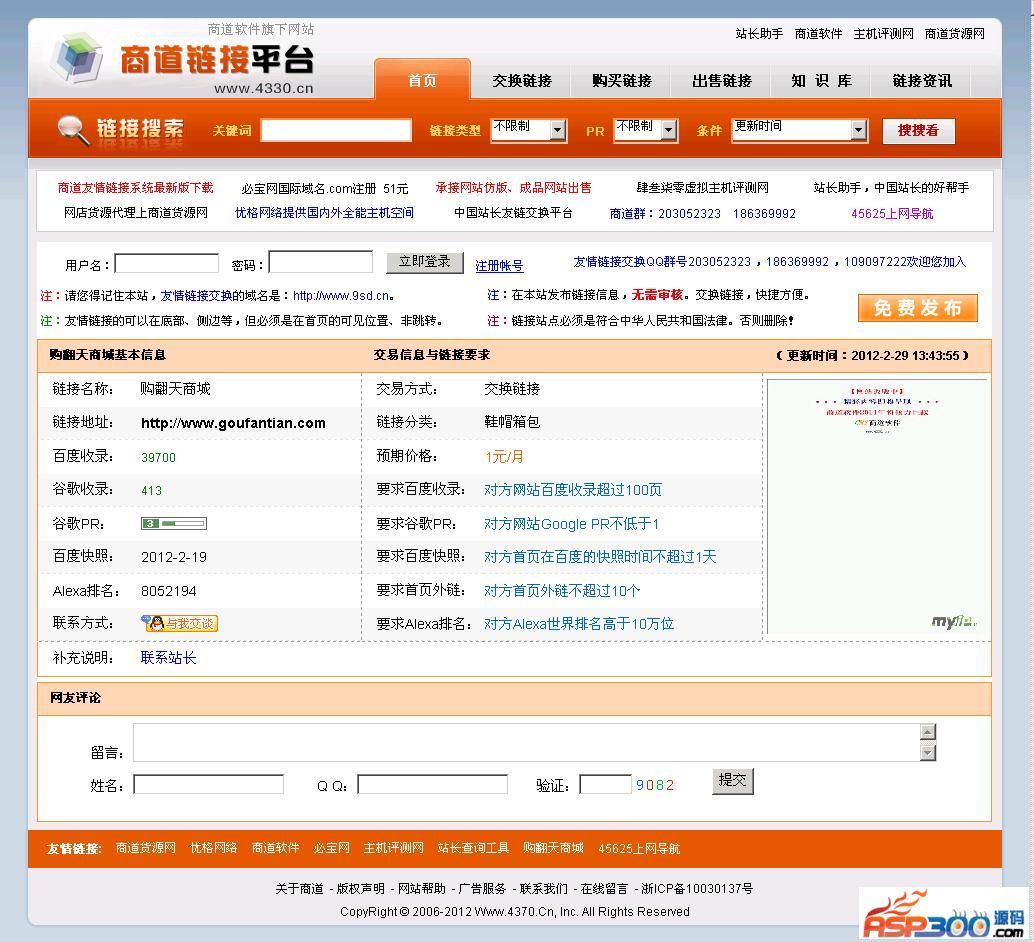Viewport: 1034px width, 942px height.
Task: Open the 链接资讯 tab
Action: [x=922, y=80]
